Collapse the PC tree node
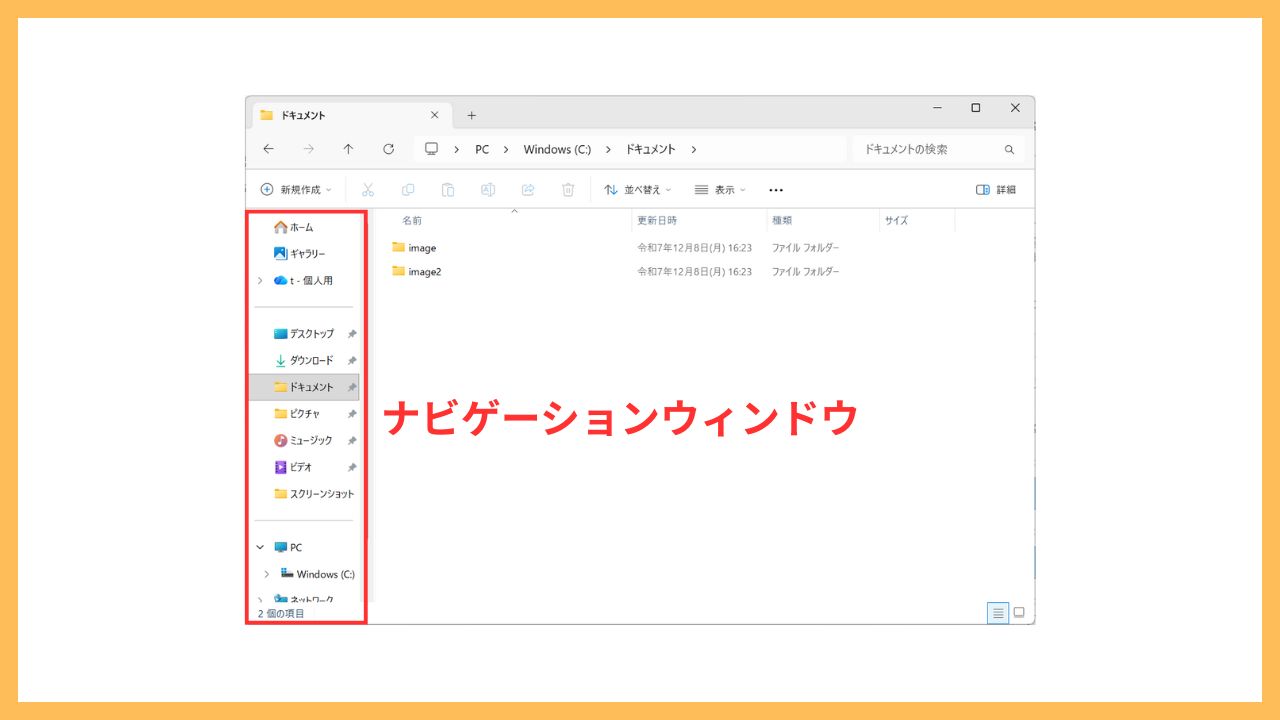Screen dimensions: 1280x720 point(260,547)
